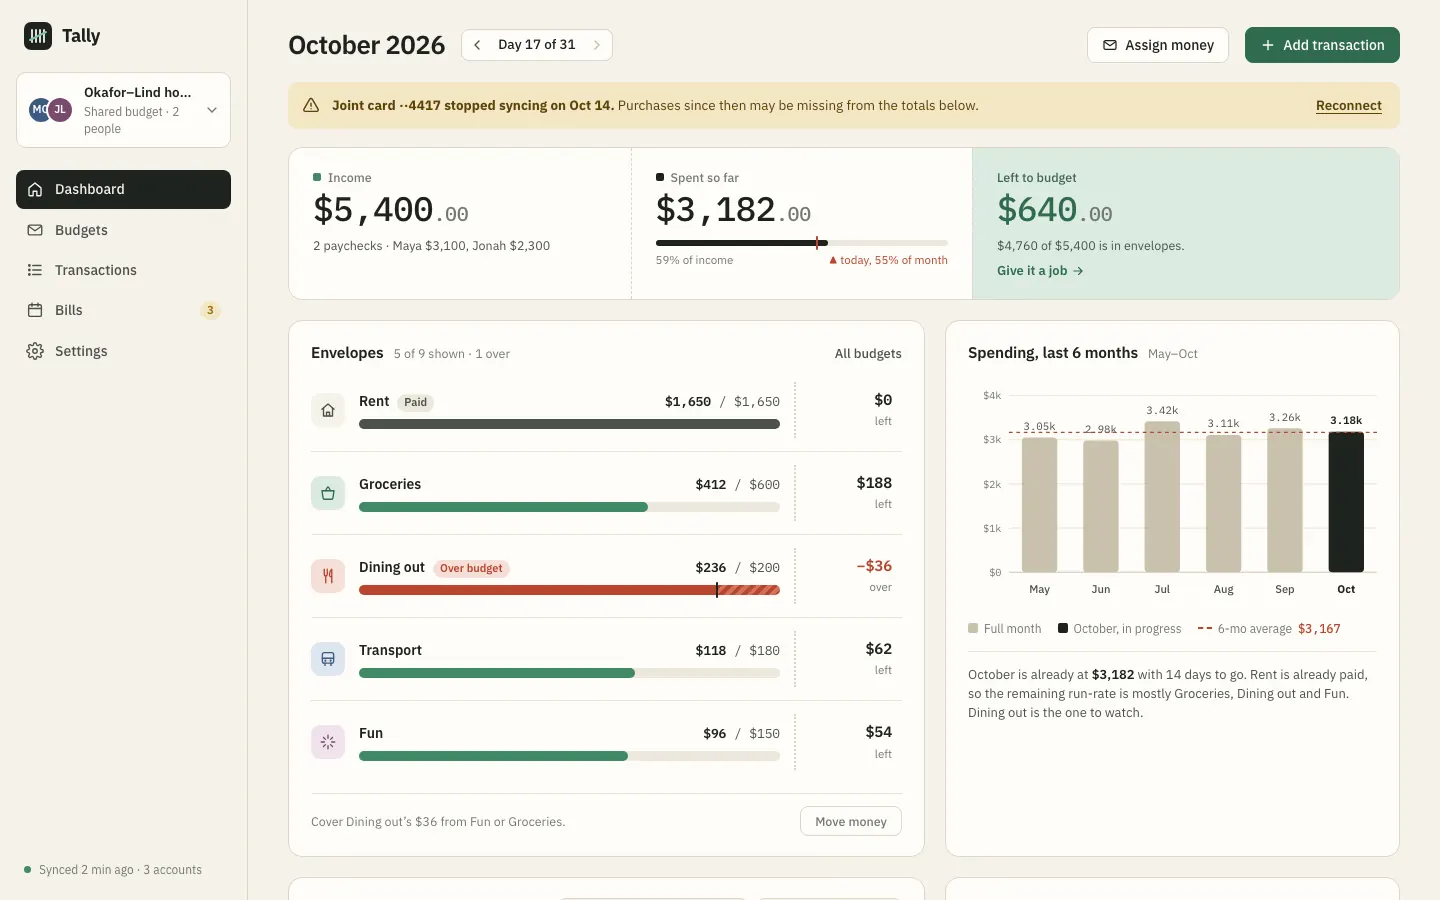Click the $640.00 left to budget amount

pos(1054,210)
